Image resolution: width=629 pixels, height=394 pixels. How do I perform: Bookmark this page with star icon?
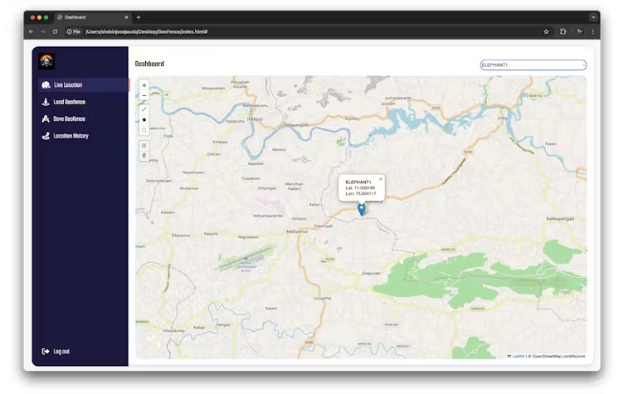point(546,32)
